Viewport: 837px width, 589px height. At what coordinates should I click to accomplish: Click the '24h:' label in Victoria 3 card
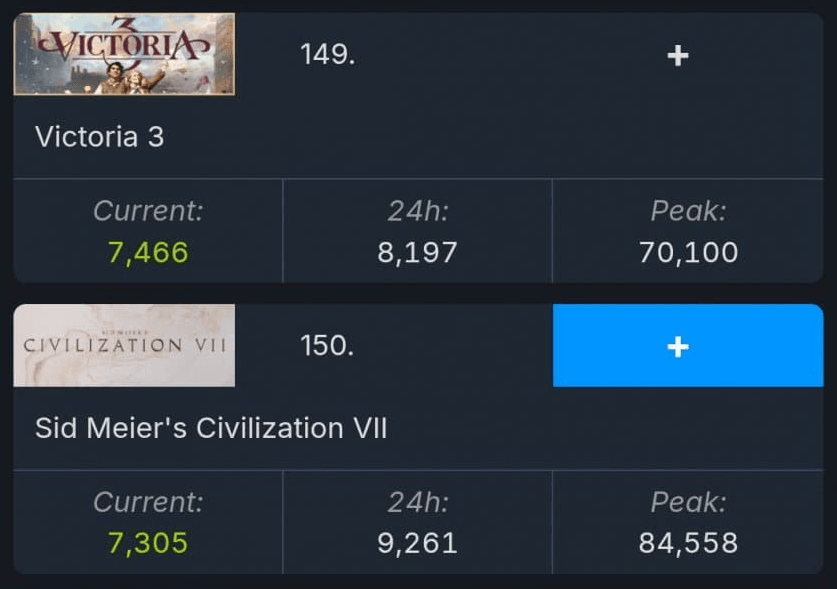417,211
